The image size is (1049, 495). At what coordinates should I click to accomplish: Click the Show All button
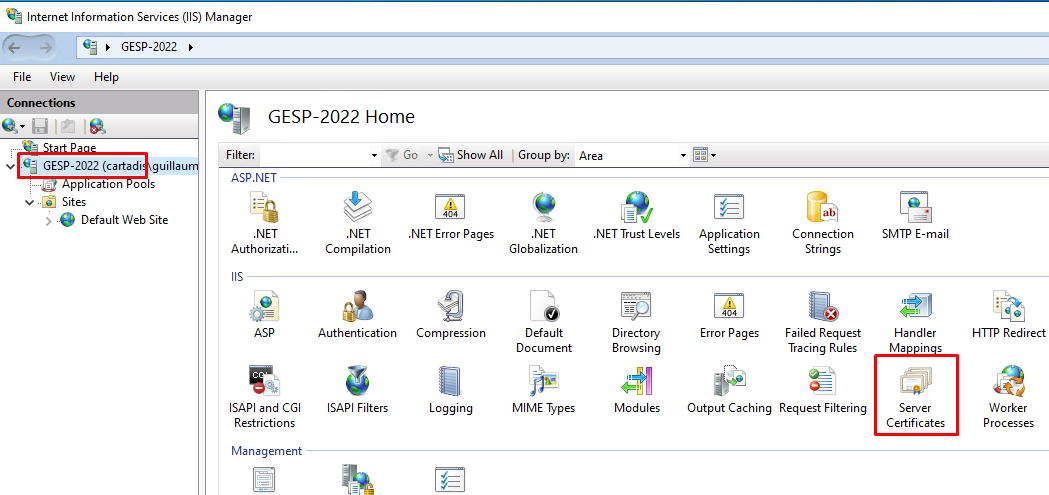(x=470, y=155)
